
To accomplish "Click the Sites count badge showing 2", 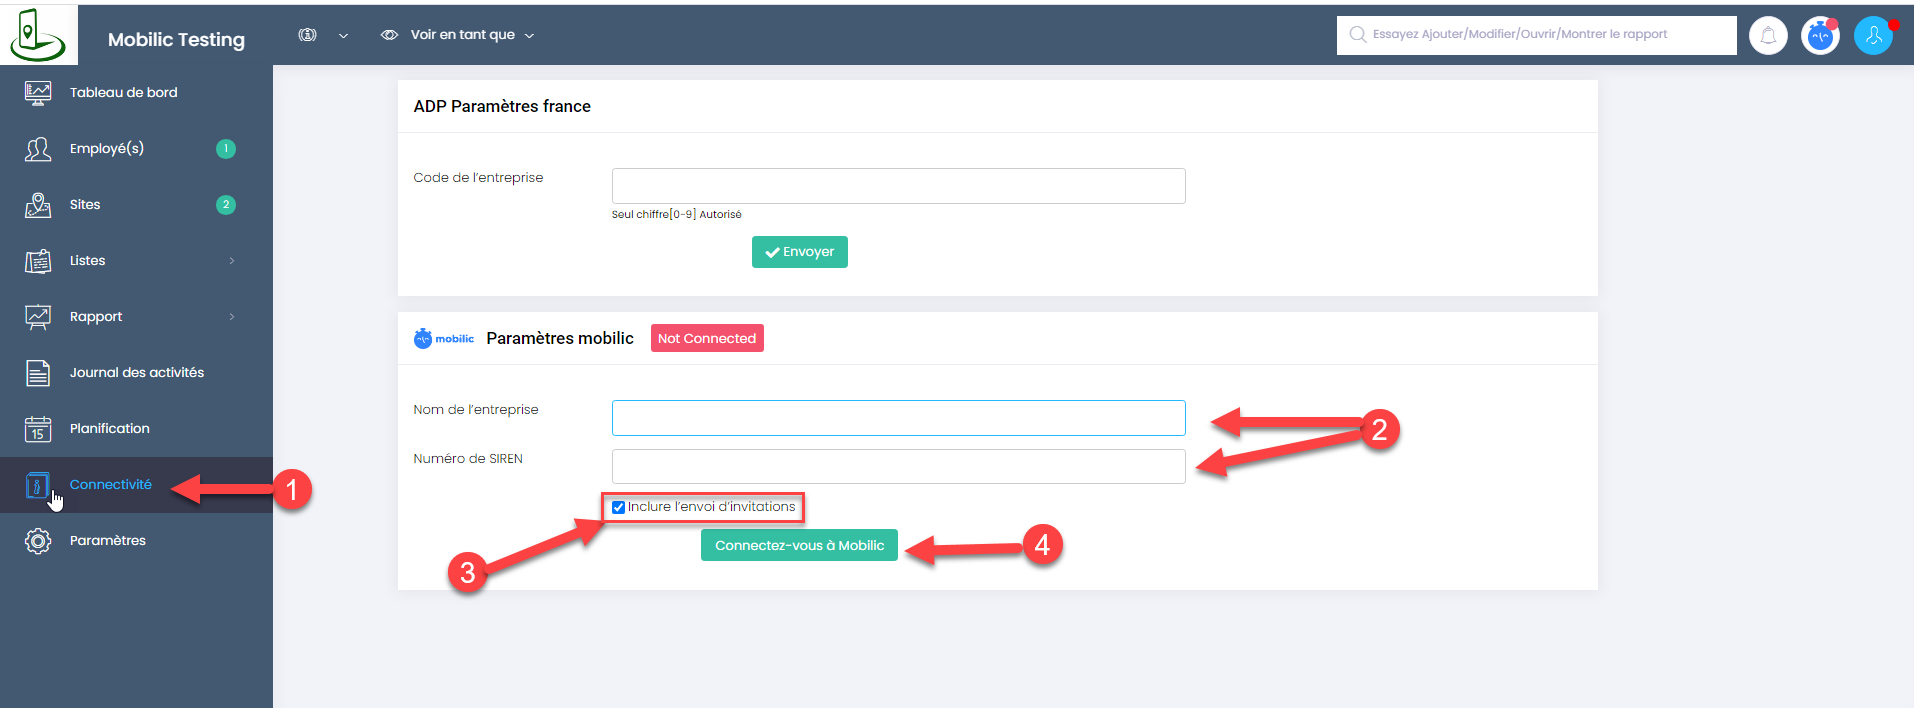I will [x=226, y=205].
